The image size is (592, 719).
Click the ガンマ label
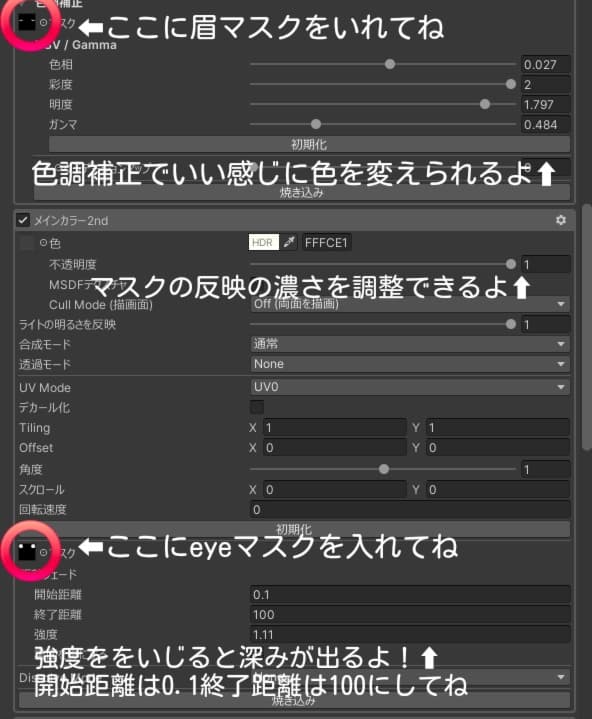[63, 124]
